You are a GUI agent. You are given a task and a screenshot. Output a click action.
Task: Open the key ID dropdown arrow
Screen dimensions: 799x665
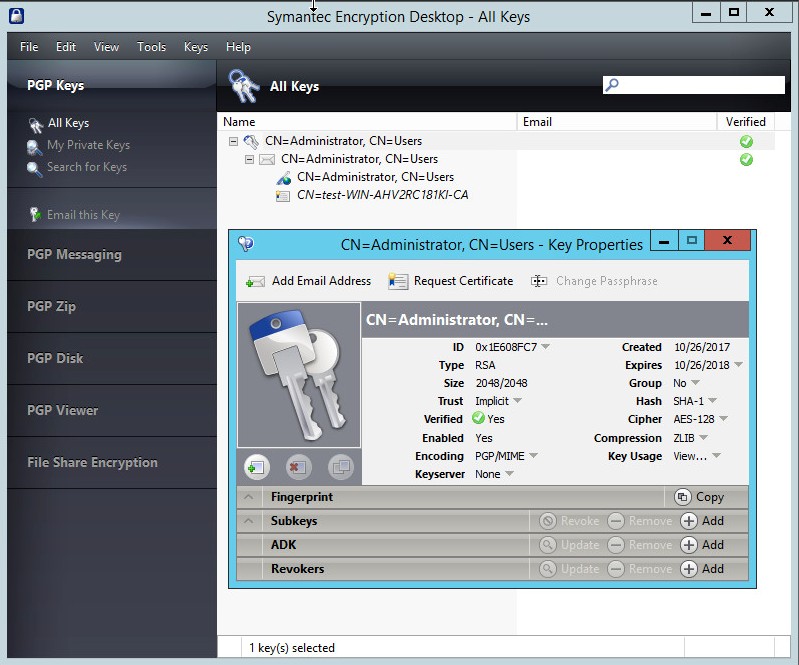pos(546,347)
